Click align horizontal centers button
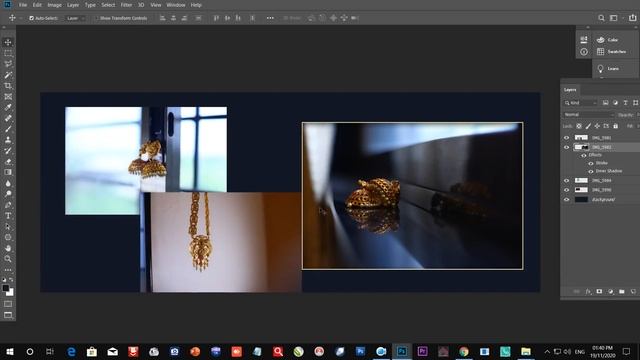Image resolution: width=640 pixels, height=360 pixels. [x=173, y=18]
